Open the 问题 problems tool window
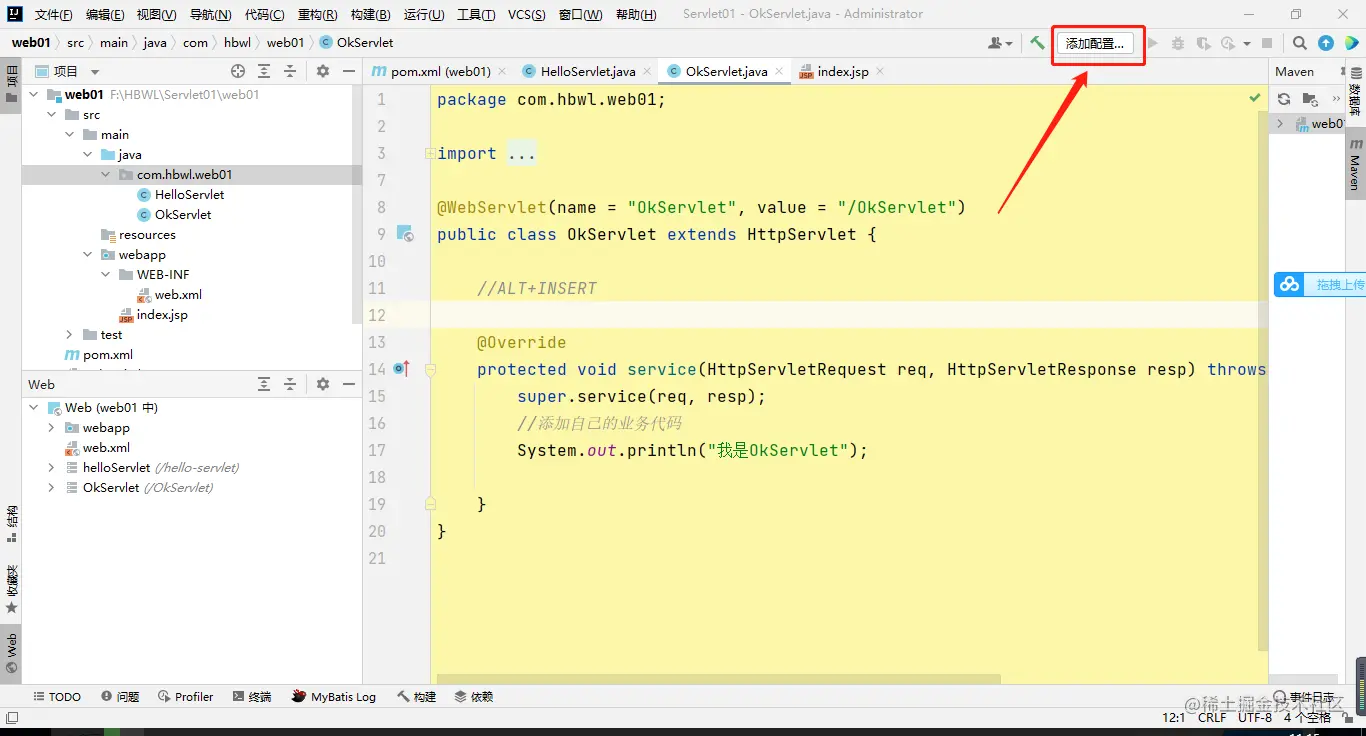 (120, 697)
